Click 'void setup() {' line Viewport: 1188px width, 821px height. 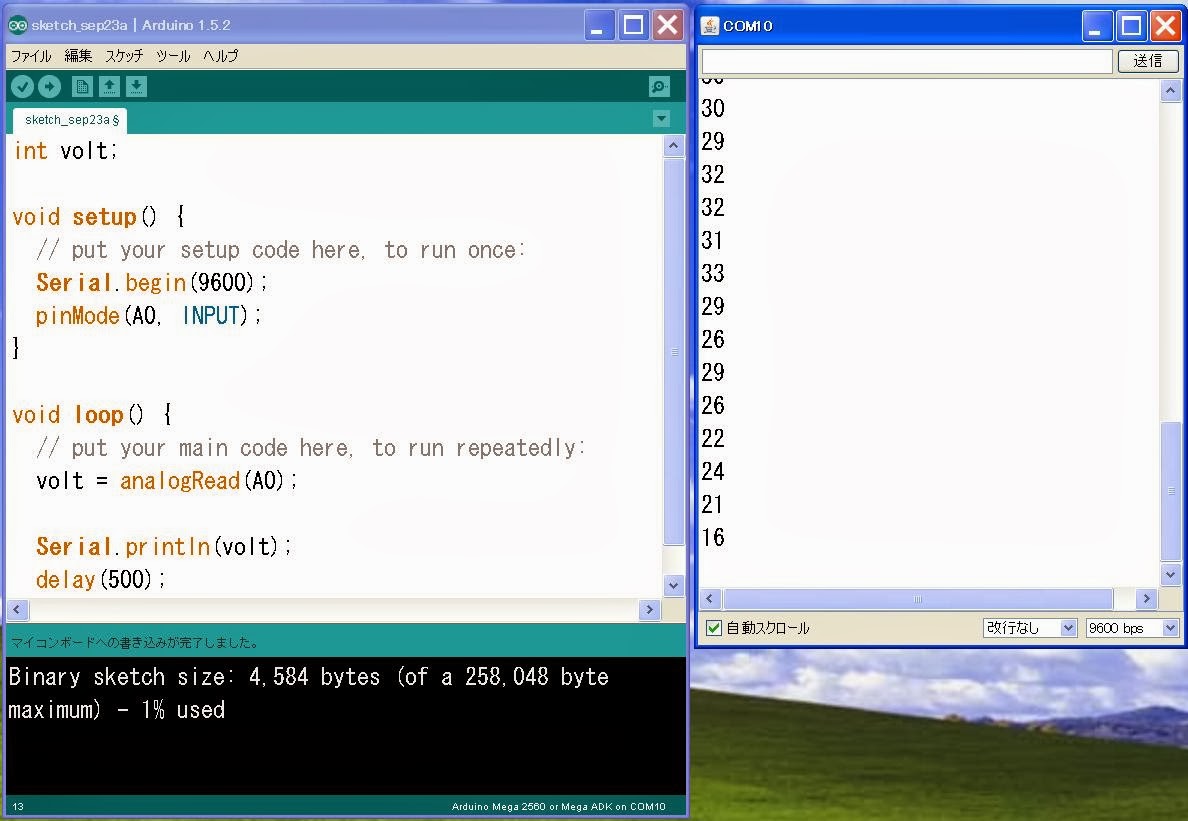pyautogui.click(x=98, y=217)
